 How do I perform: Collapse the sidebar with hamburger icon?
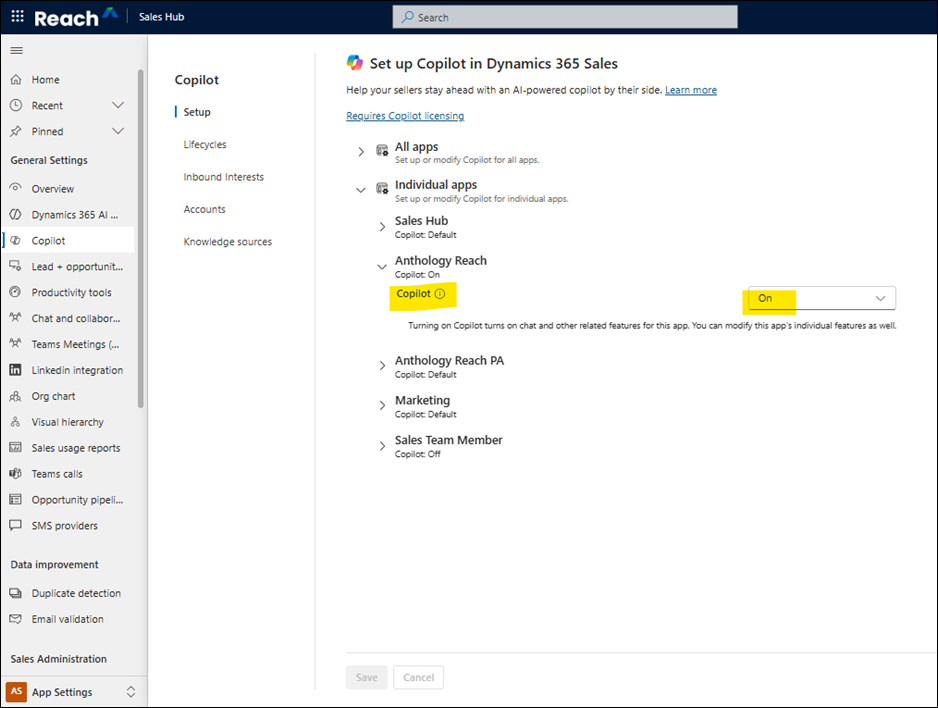tap(17, 51)
